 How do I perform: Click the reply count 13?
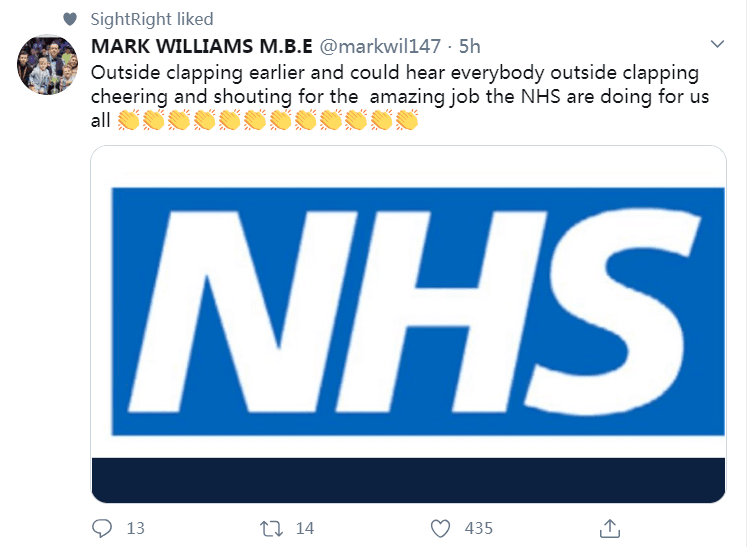point(136,528)
